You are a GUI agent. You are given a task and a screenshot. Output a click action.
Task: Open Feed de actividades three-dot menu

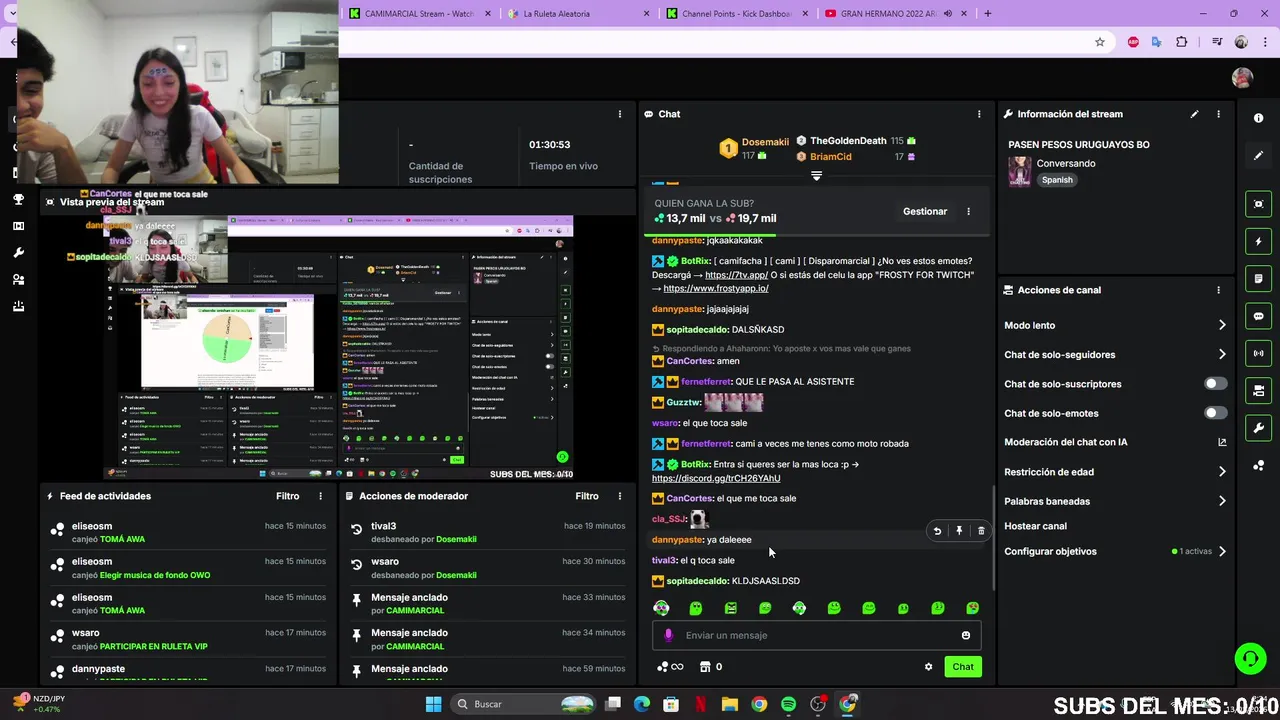click(x=321, y=496)
